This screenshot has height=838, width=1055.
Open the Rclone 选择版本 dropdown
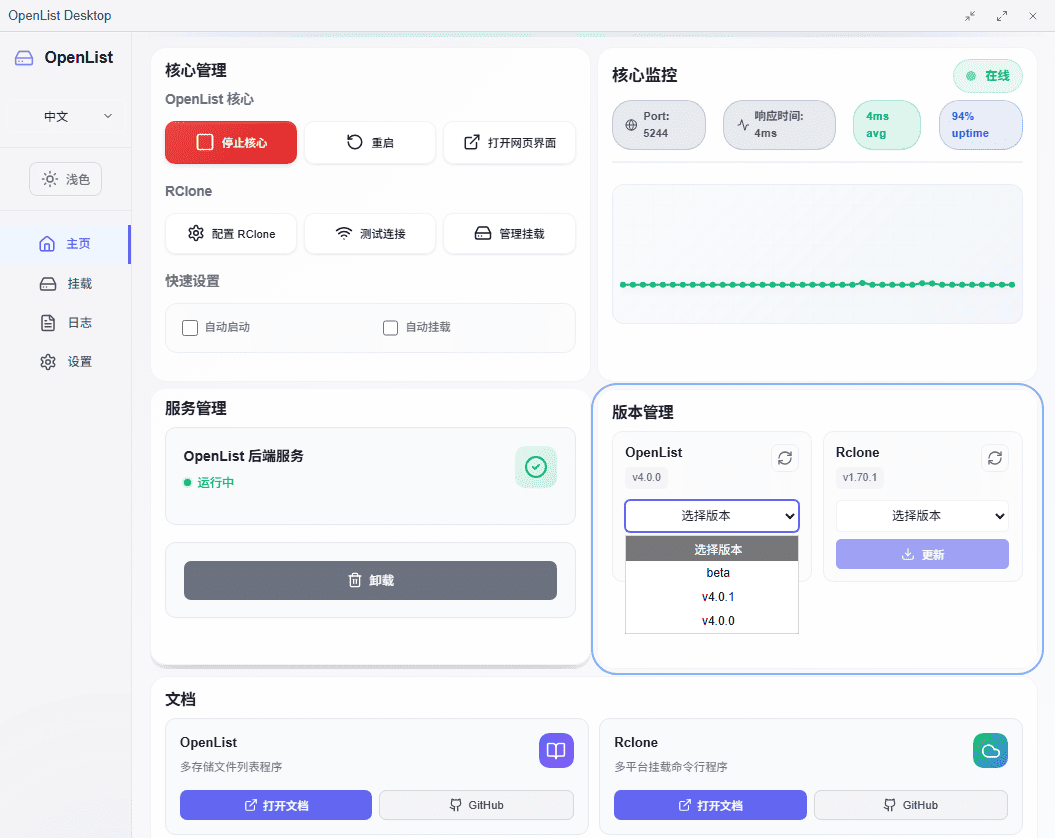[x=922, y=515]
